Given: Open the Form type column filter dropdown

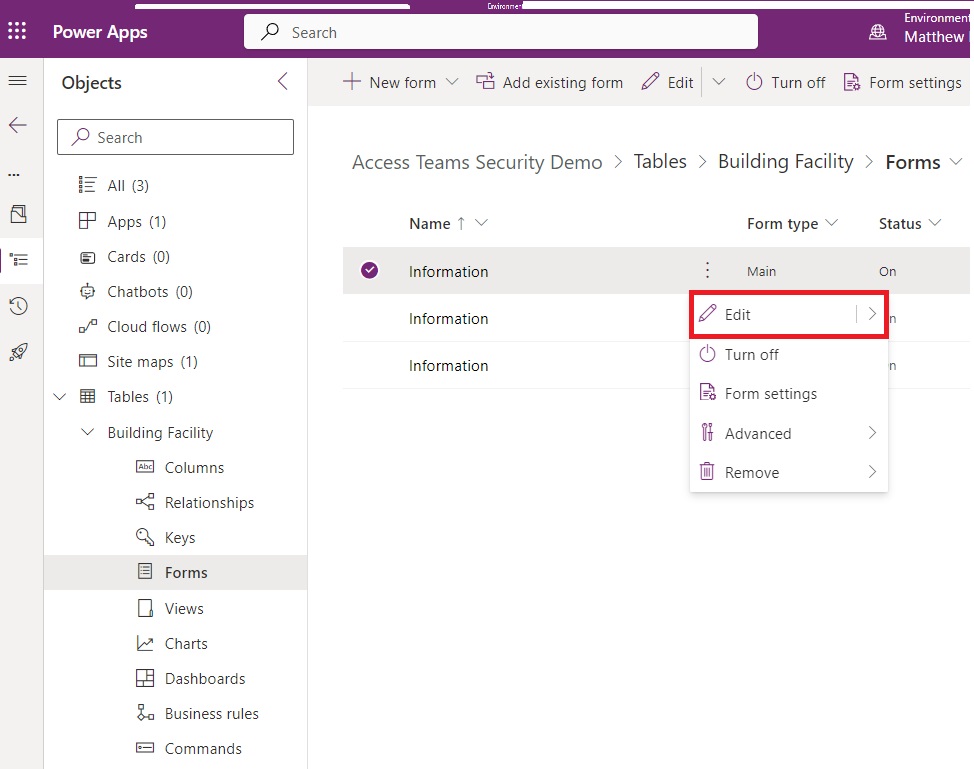Looking at the screenshot, I should [831, 223].
